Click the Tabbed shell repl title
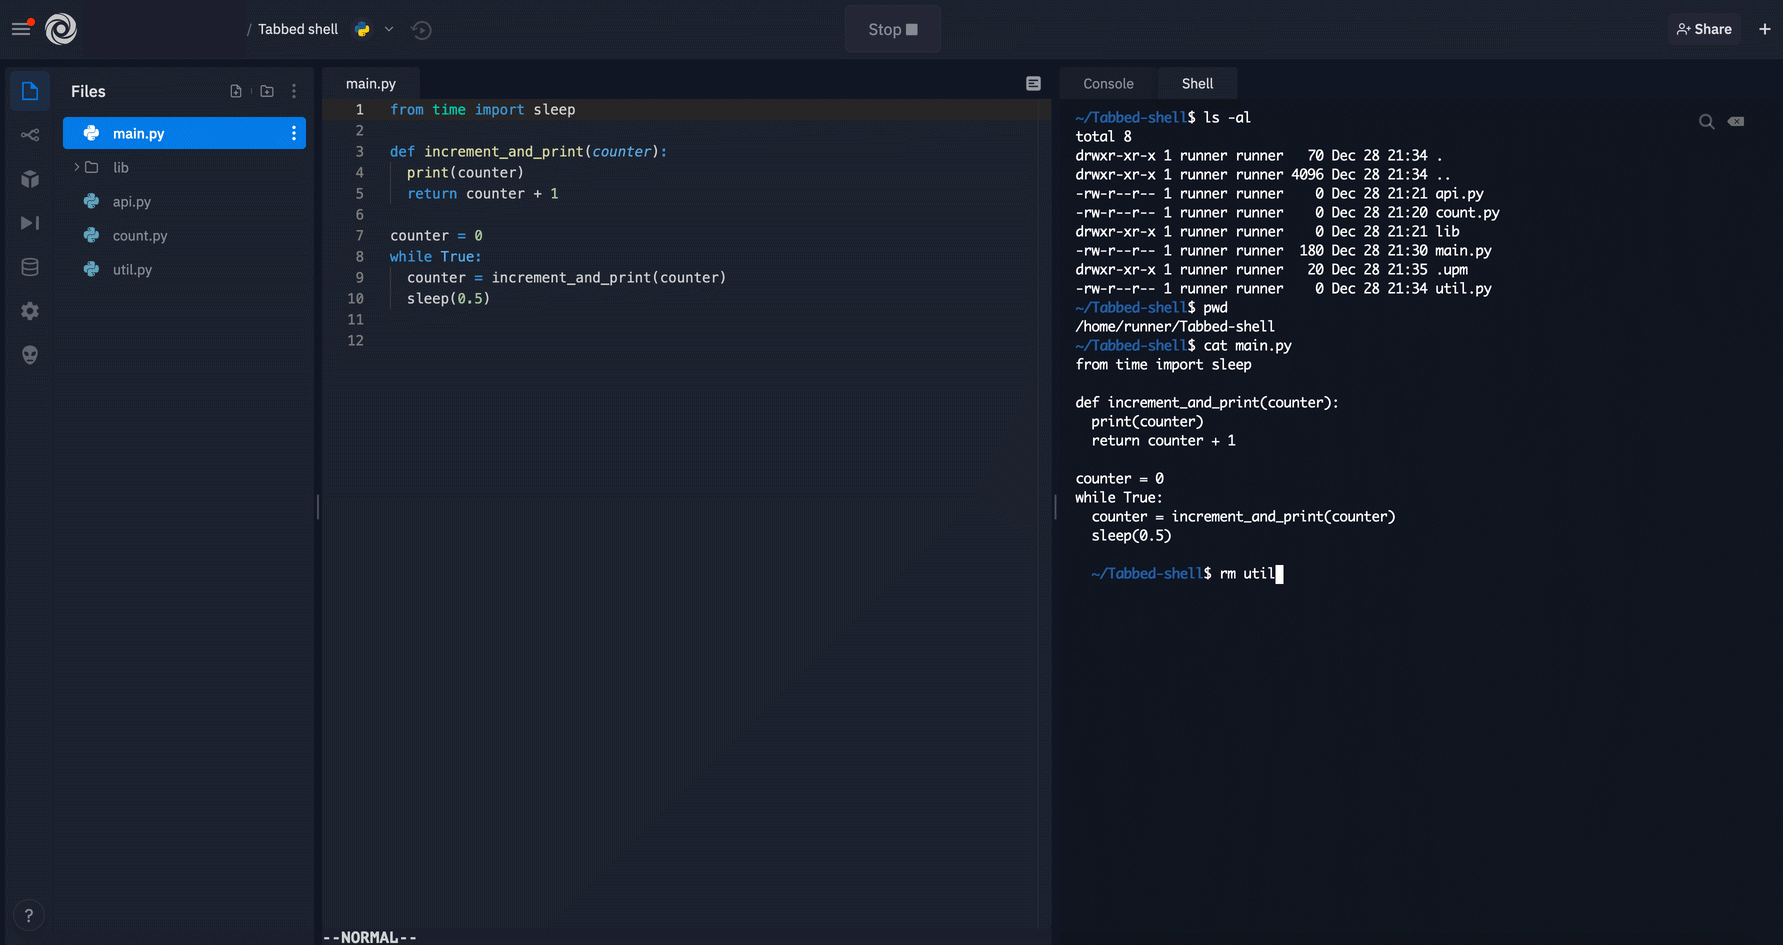 pyautogui.click(x=298, y=29)
